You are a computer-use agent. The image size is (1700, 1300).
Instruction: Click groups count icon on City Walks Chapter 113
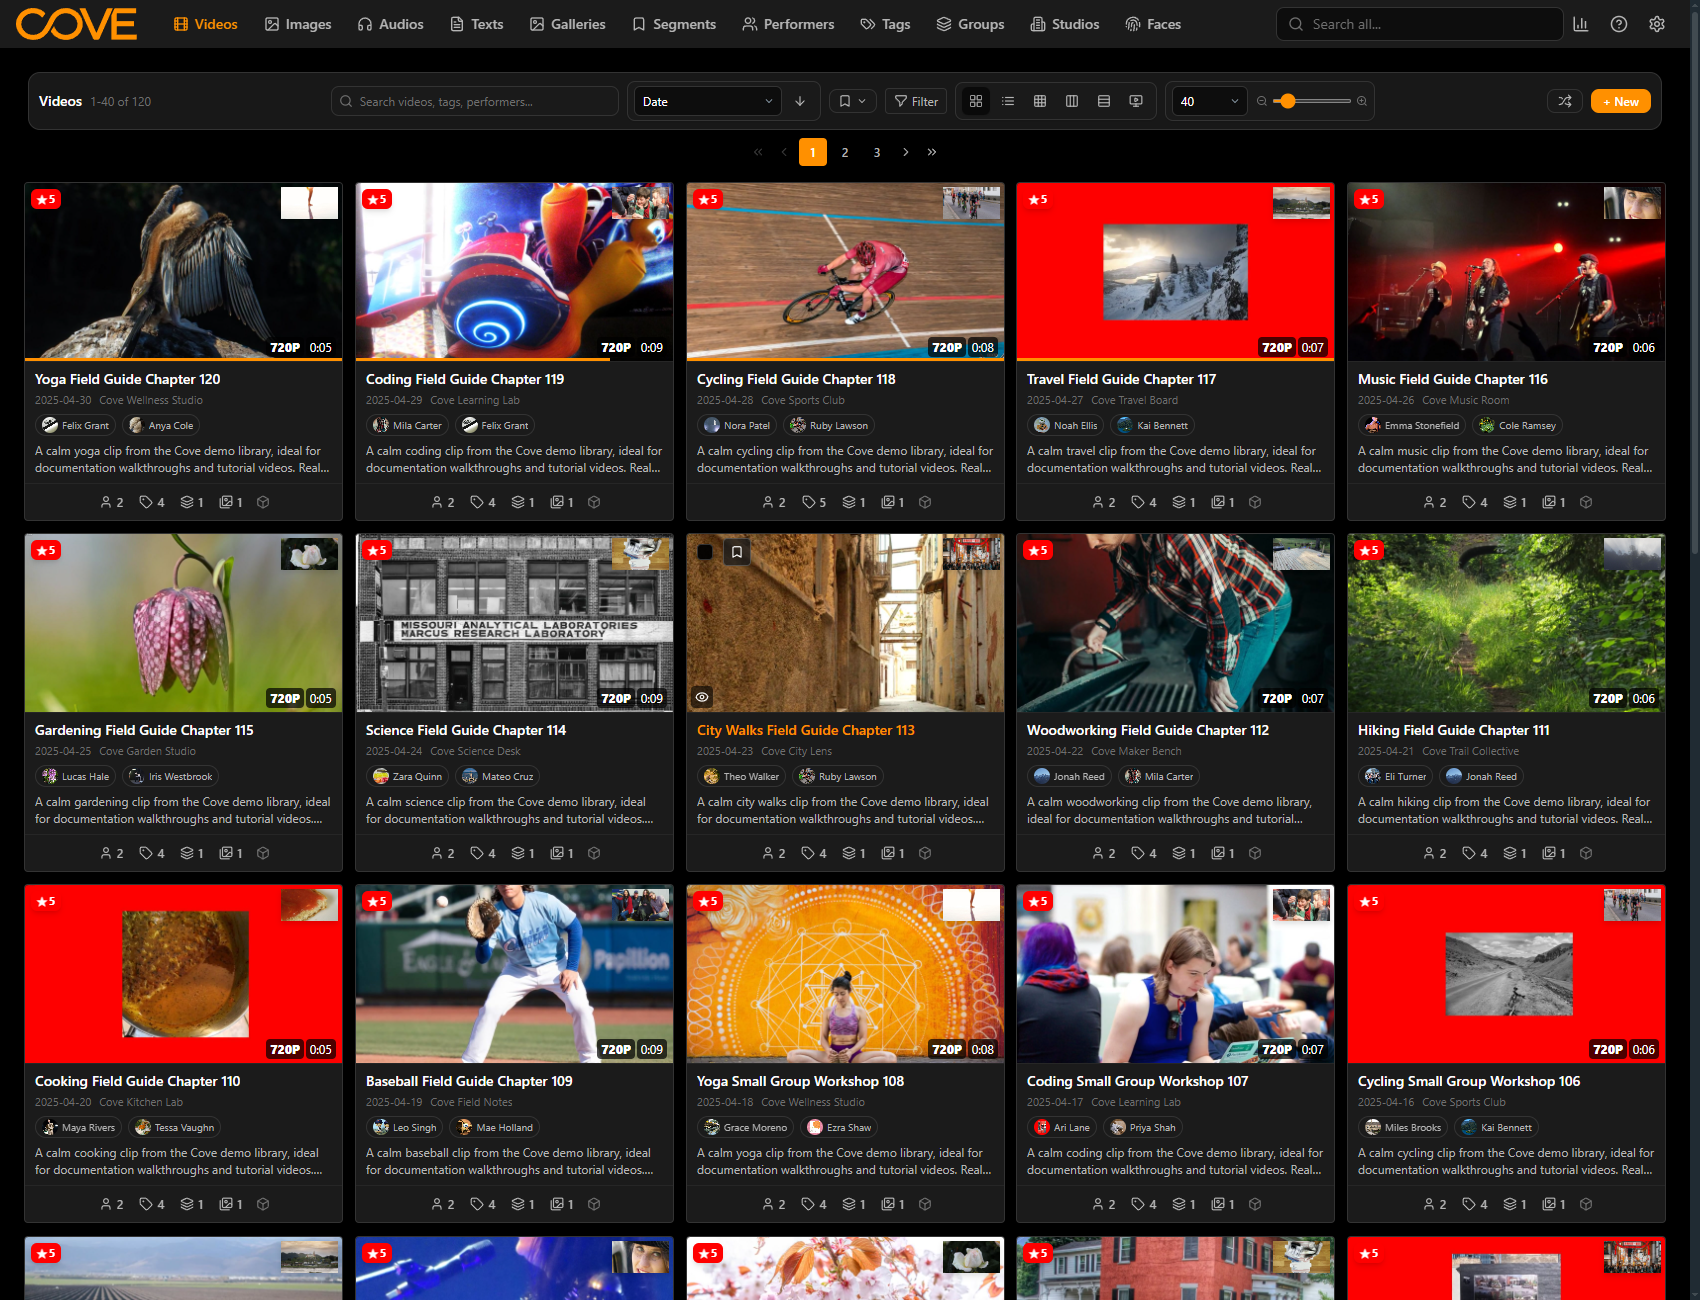click(854, 853)
